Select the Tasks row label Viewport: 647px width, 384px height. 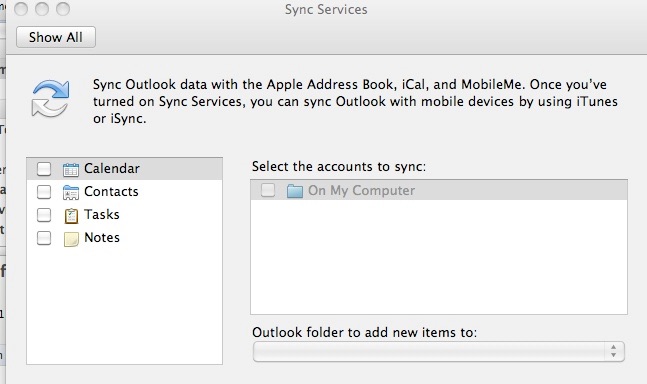102,215
